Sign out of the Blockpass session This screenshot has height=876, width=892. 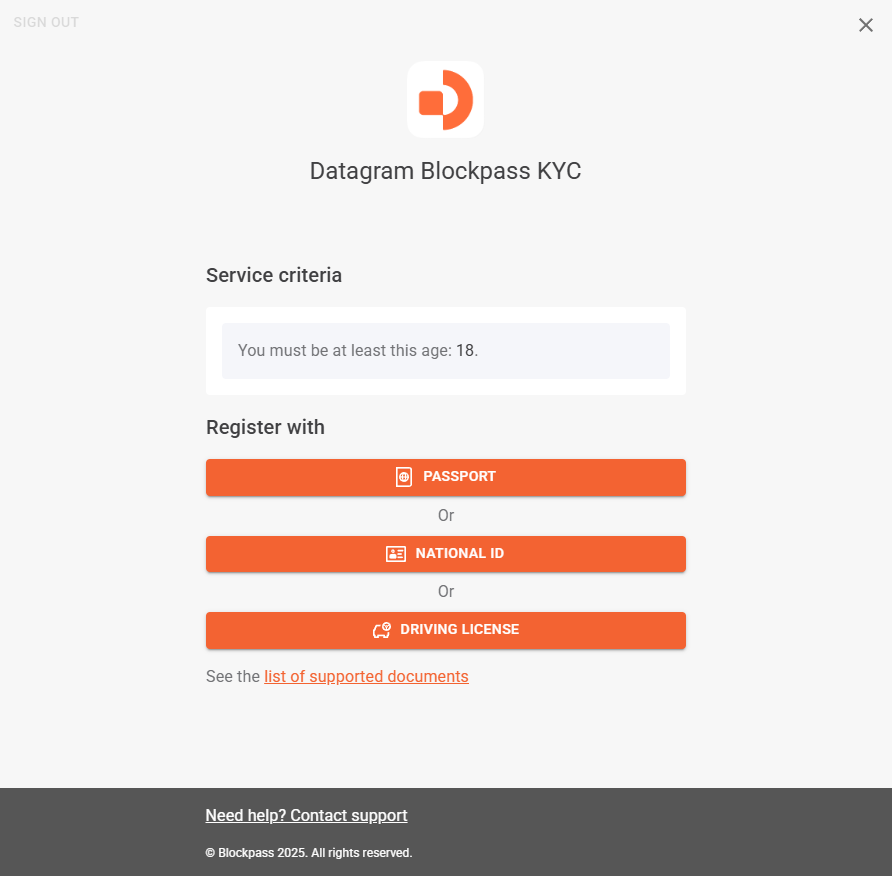click(x=46, y=22)
